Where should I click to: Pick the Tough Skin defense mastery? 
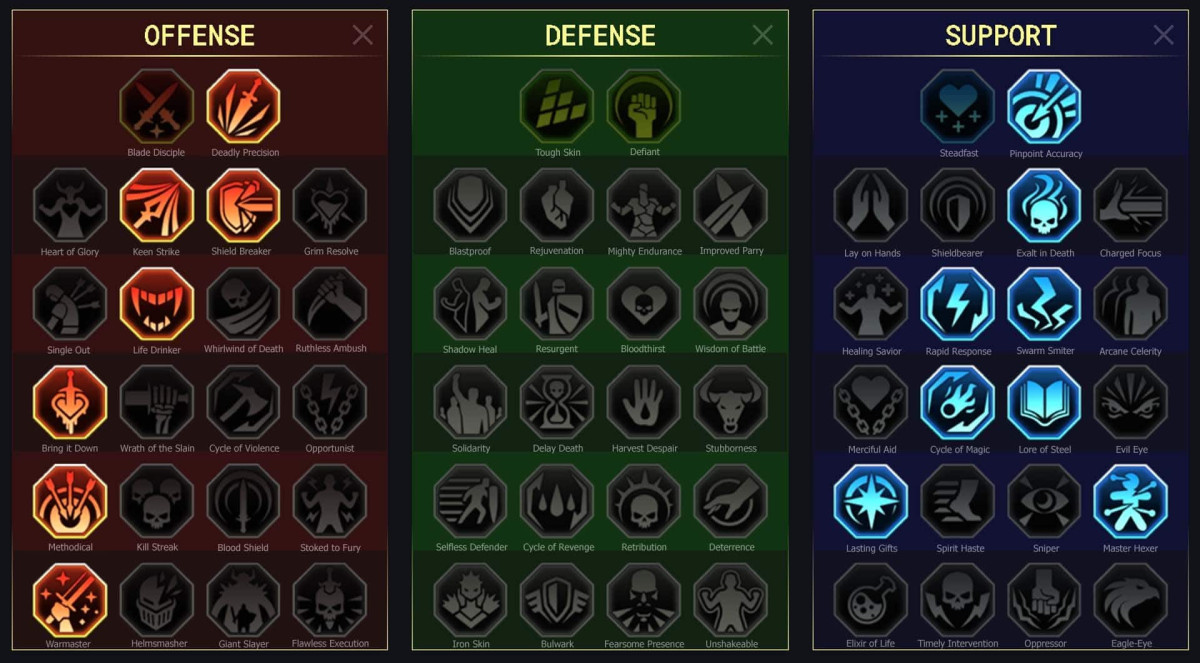pyautogui.click(x=557, y=106)
